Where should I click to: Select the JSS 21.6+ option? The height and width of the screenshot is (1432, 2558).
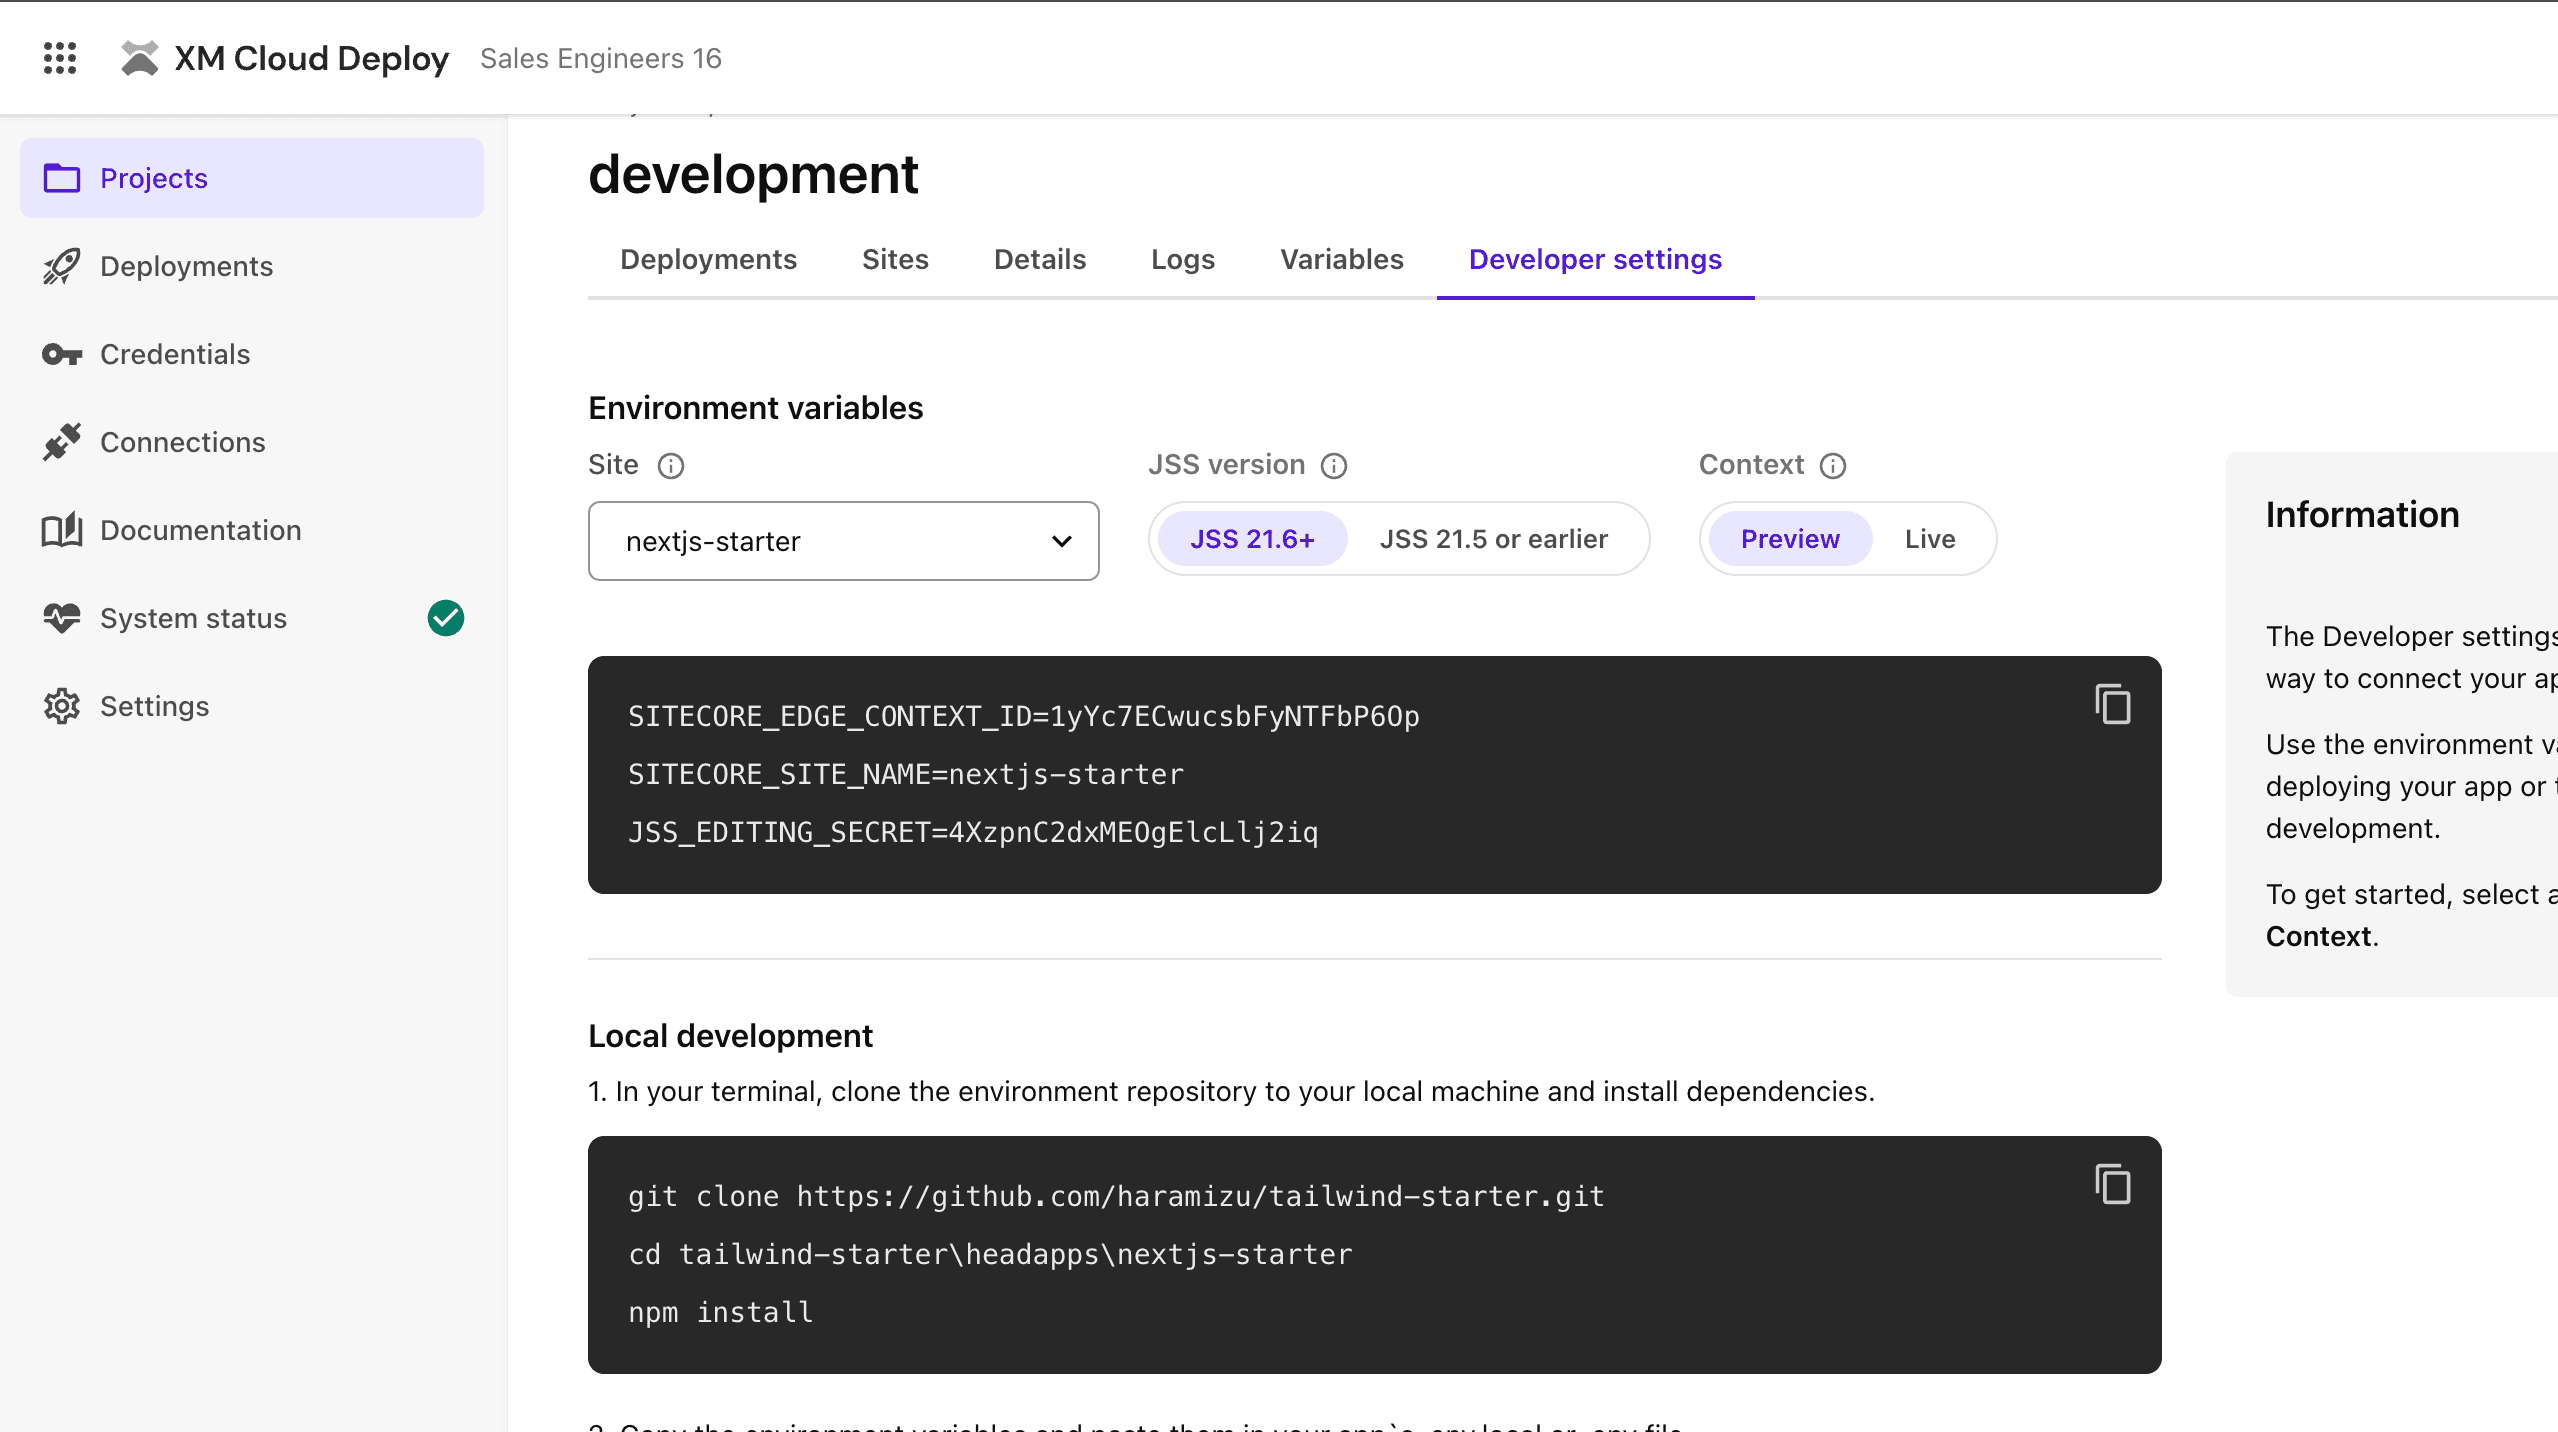pos(1251,539)
